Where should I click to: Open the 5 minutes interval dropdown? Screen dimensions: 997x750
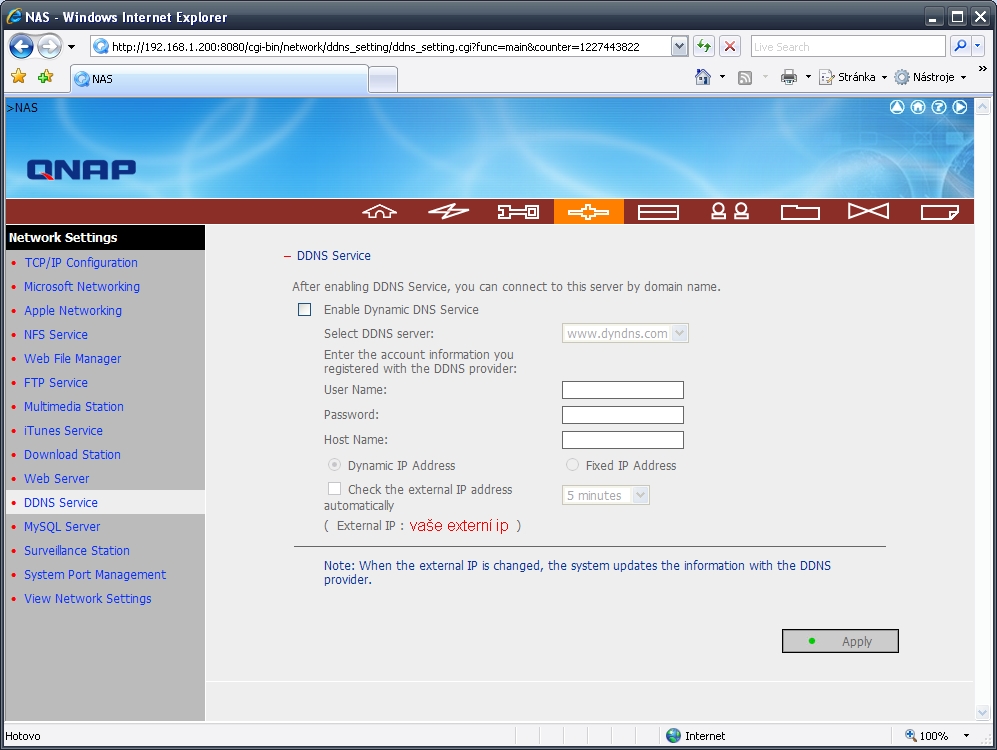point(605,495)
